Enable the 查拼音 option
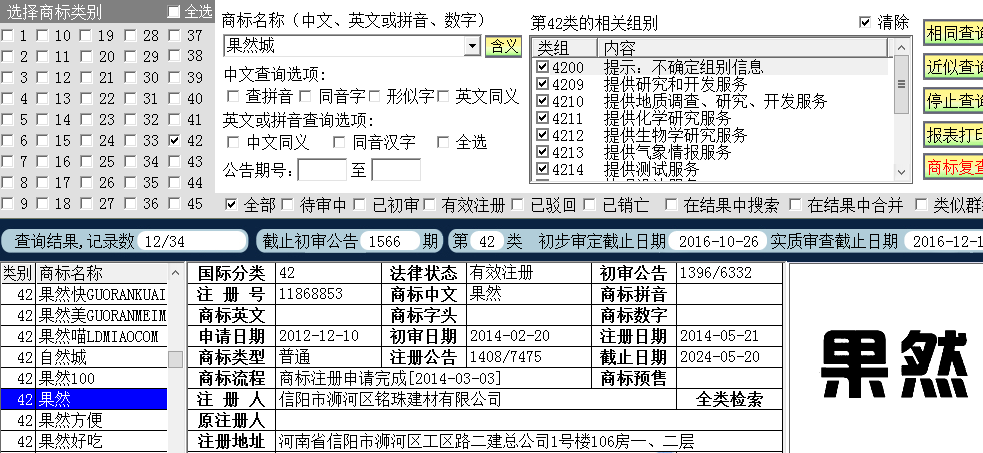Viewport: 983px width, 453px height. (233, 96)
